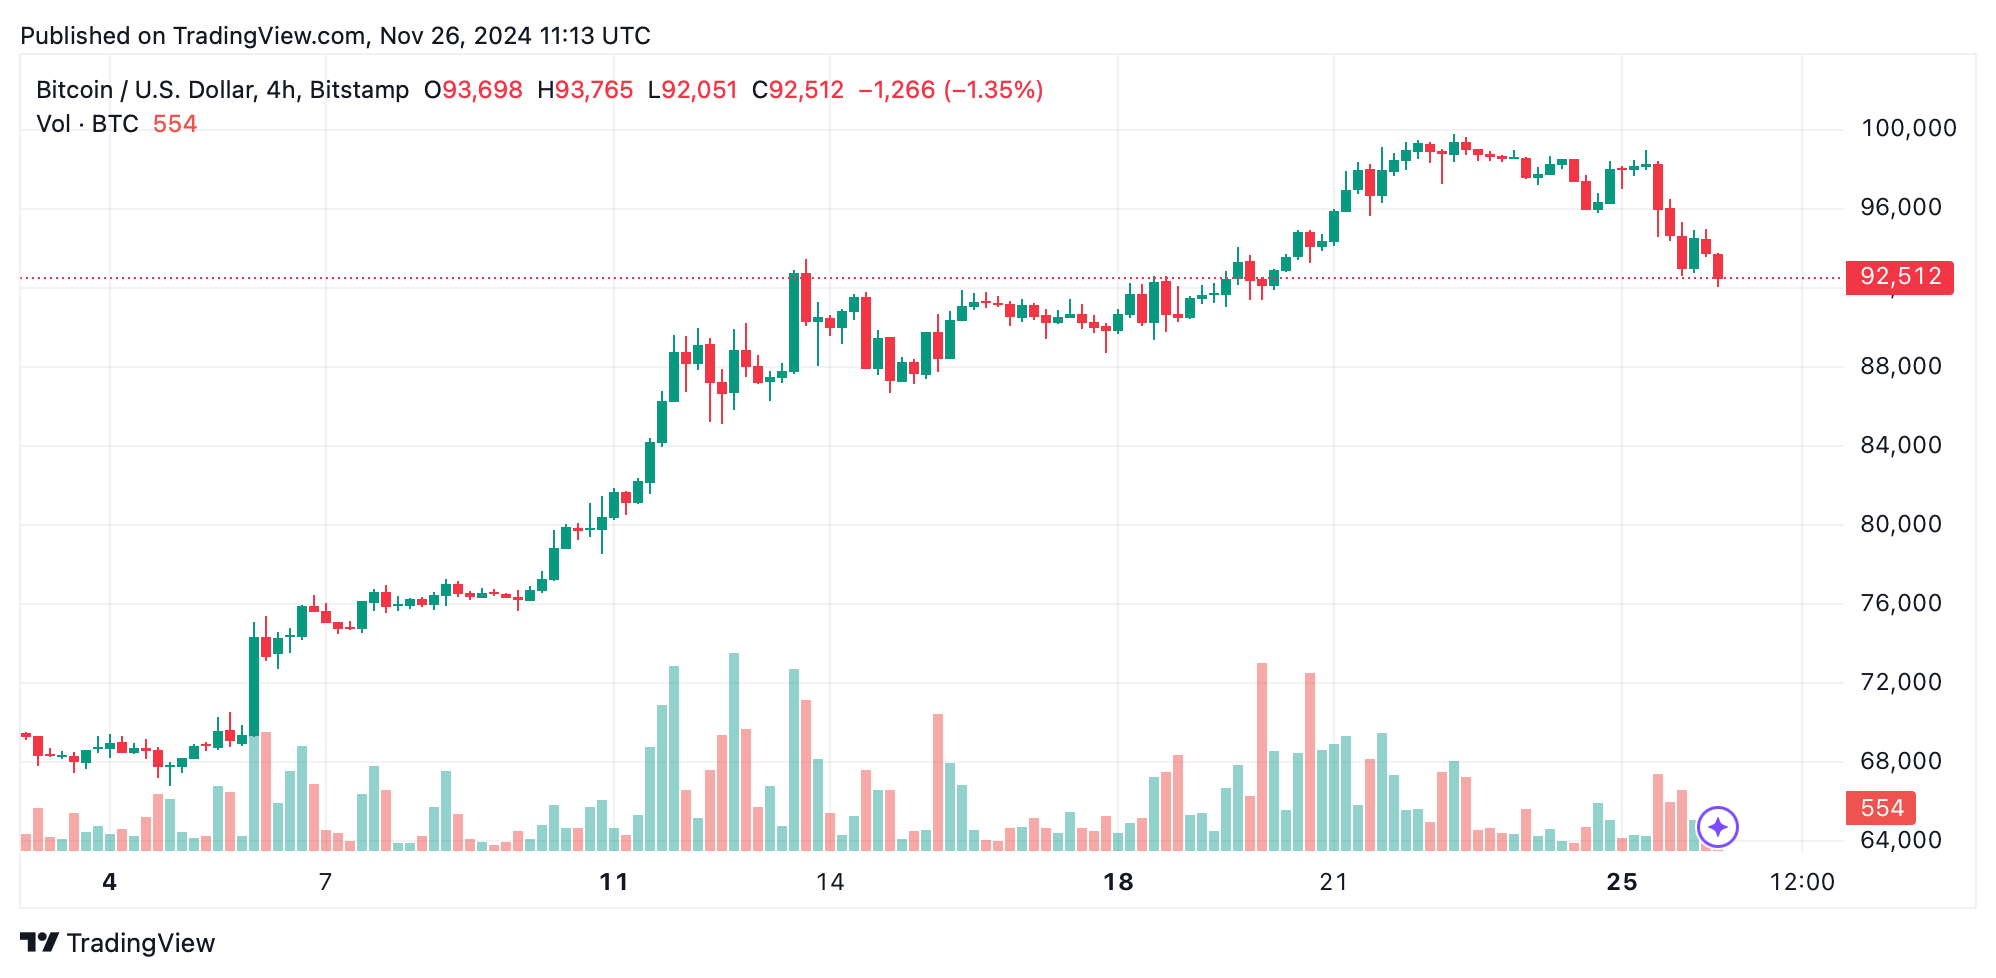
Task: Click the 18 date label on the time axis
Action: tap(1118, 882)
